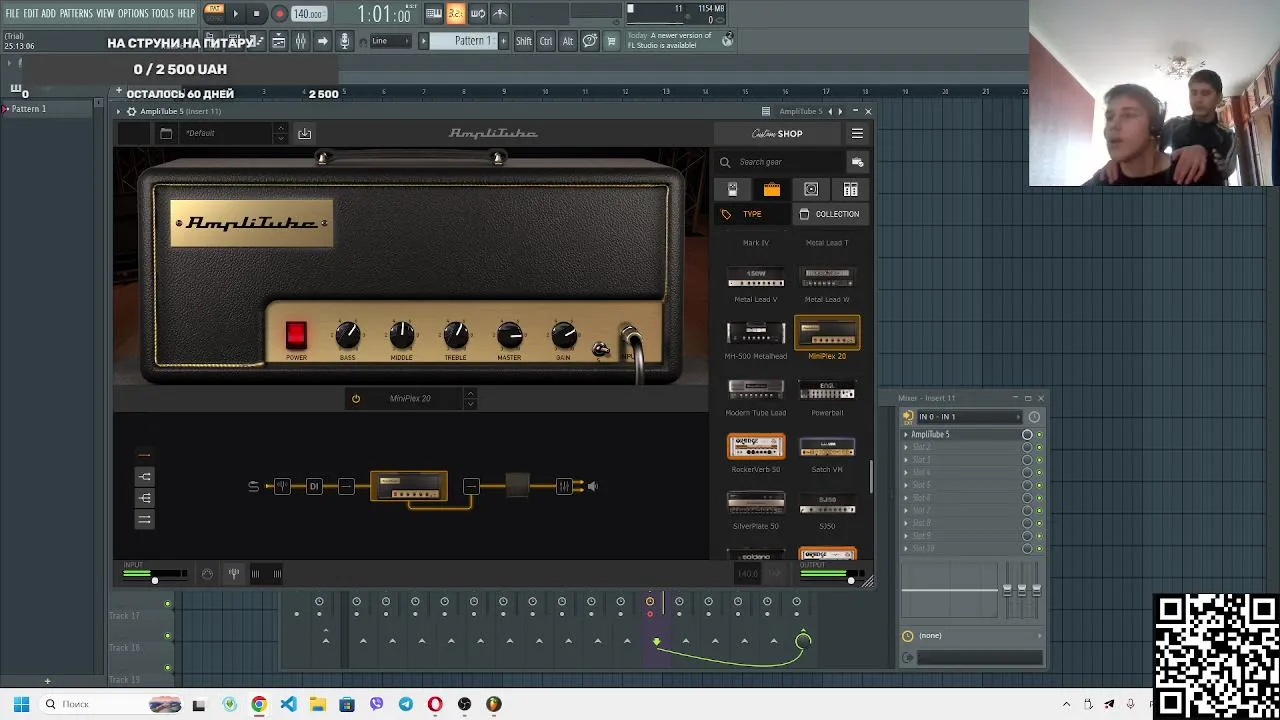The height and width of the screenshot is (720, 1280).
Task: Click the Ctrl modifier button
Action: tap(546, 41)
